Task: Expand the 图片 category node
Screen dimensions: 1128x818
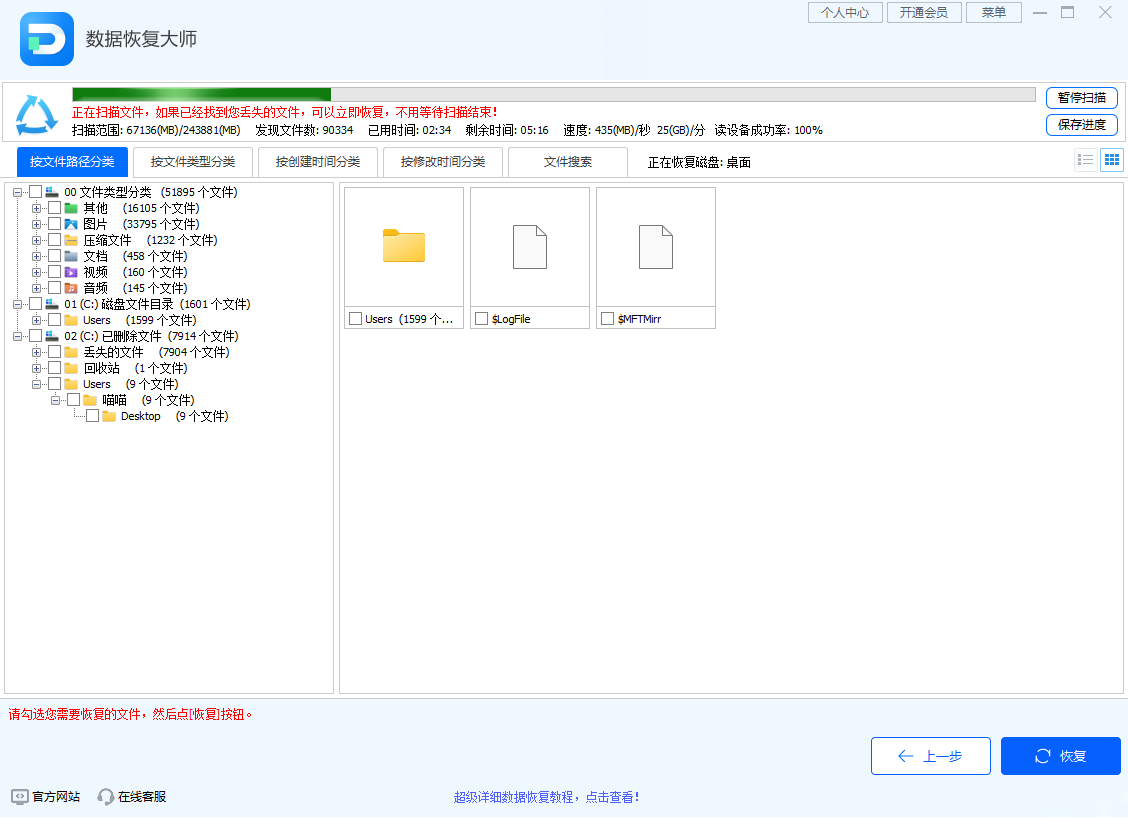Action: [36, 224]
